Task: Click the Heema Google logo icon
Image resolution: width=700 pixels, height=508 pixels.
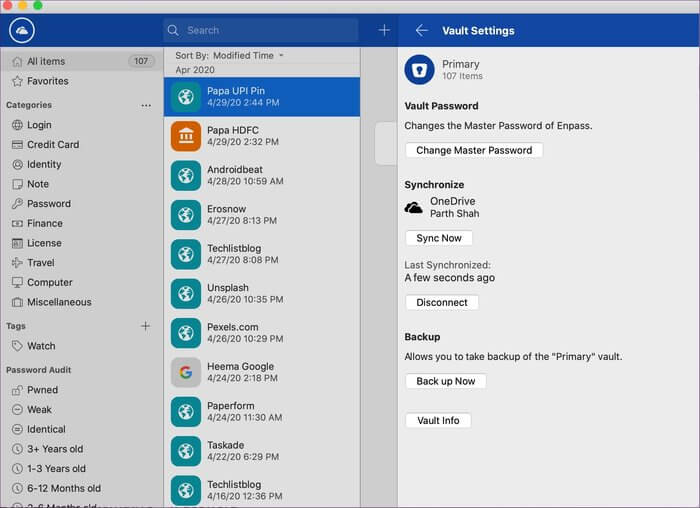Action: (186, 372)
